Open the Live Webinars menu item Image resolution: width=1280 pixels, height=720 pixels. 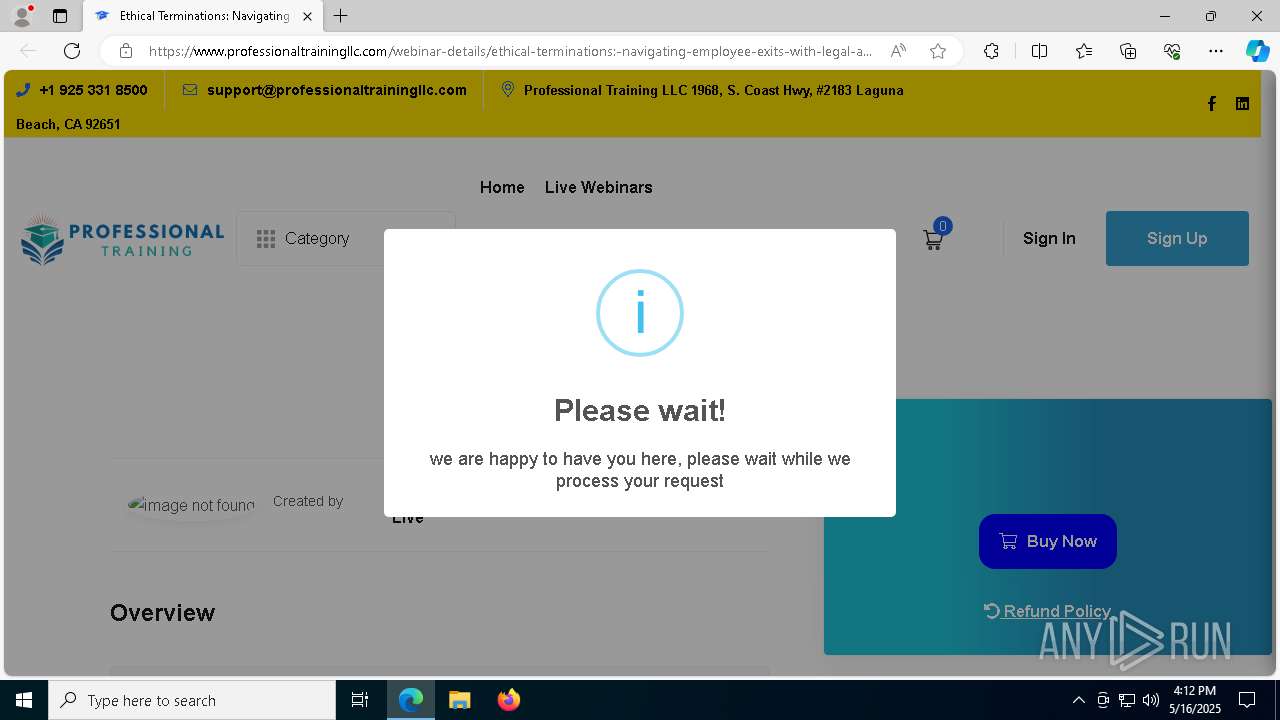pos(598,187)
